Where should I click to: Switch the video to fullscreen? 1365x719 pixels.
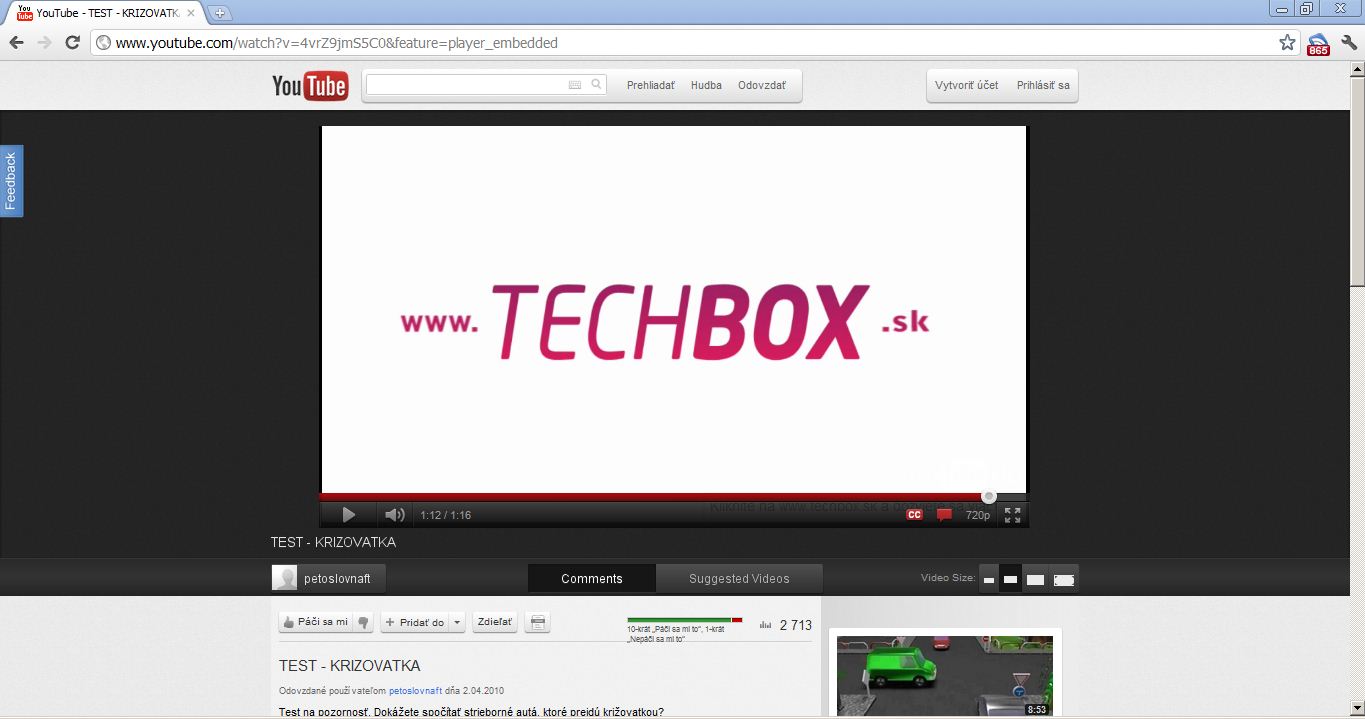click(x=1013, y=515)
